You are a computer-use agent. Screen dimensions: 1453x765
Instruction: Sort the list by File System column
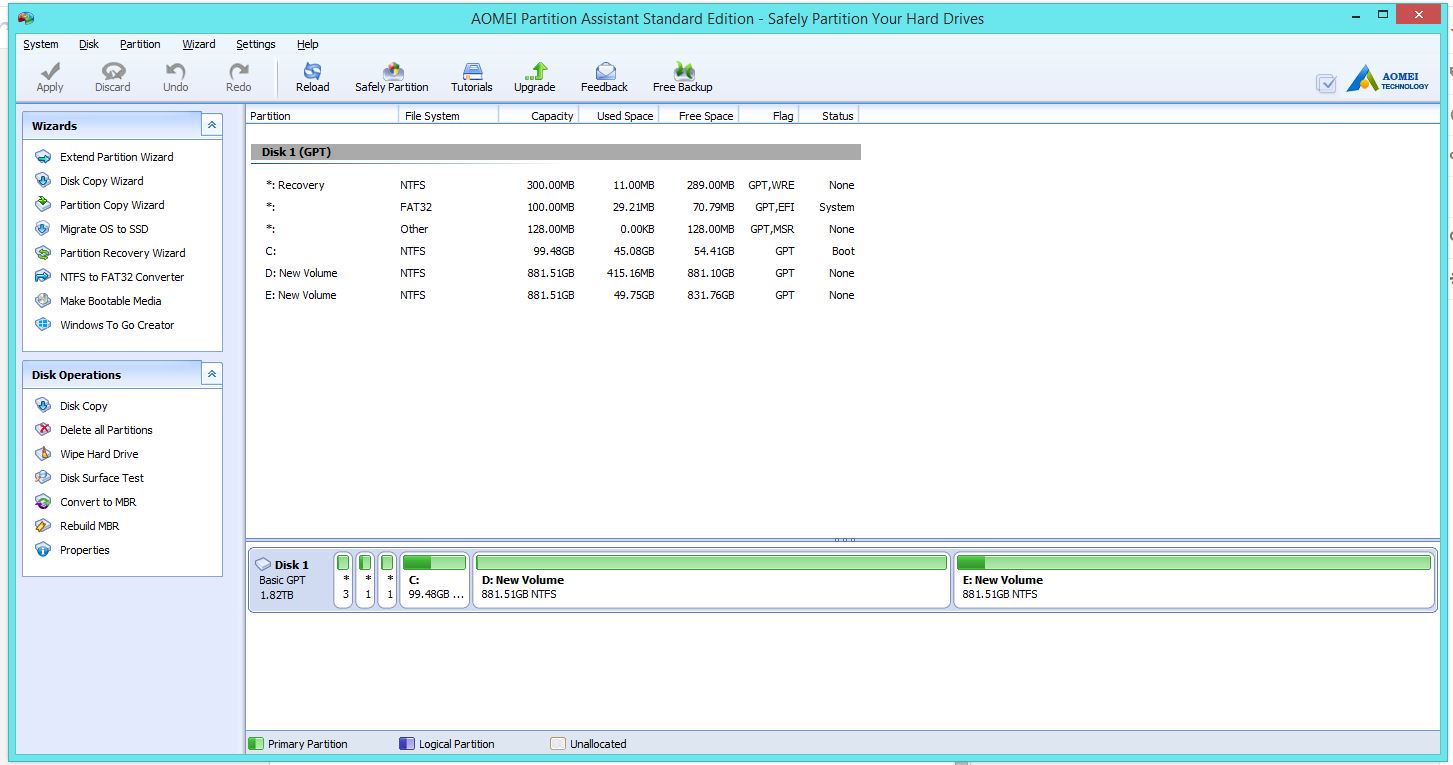point(448,116)
